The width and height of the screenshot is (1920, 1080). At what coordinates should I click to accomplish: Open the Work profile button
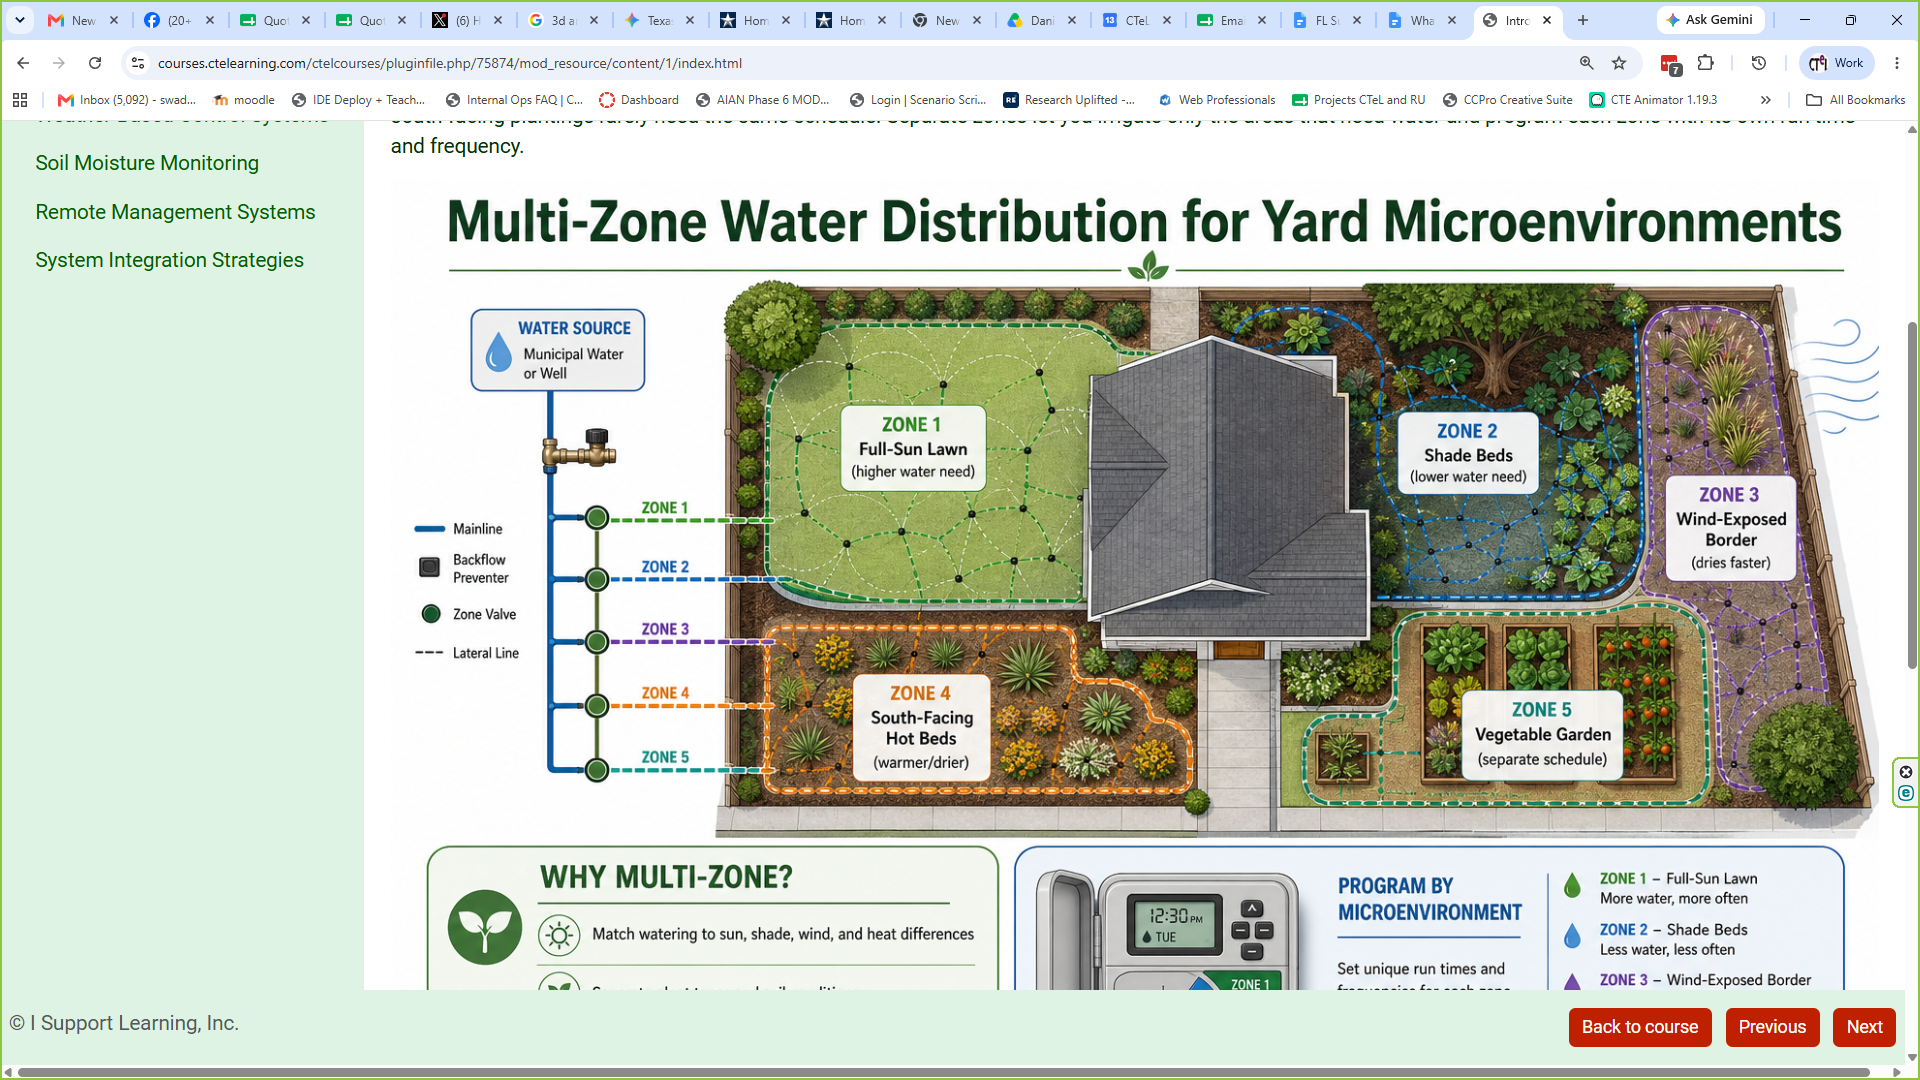click(x=1836, y=63)
